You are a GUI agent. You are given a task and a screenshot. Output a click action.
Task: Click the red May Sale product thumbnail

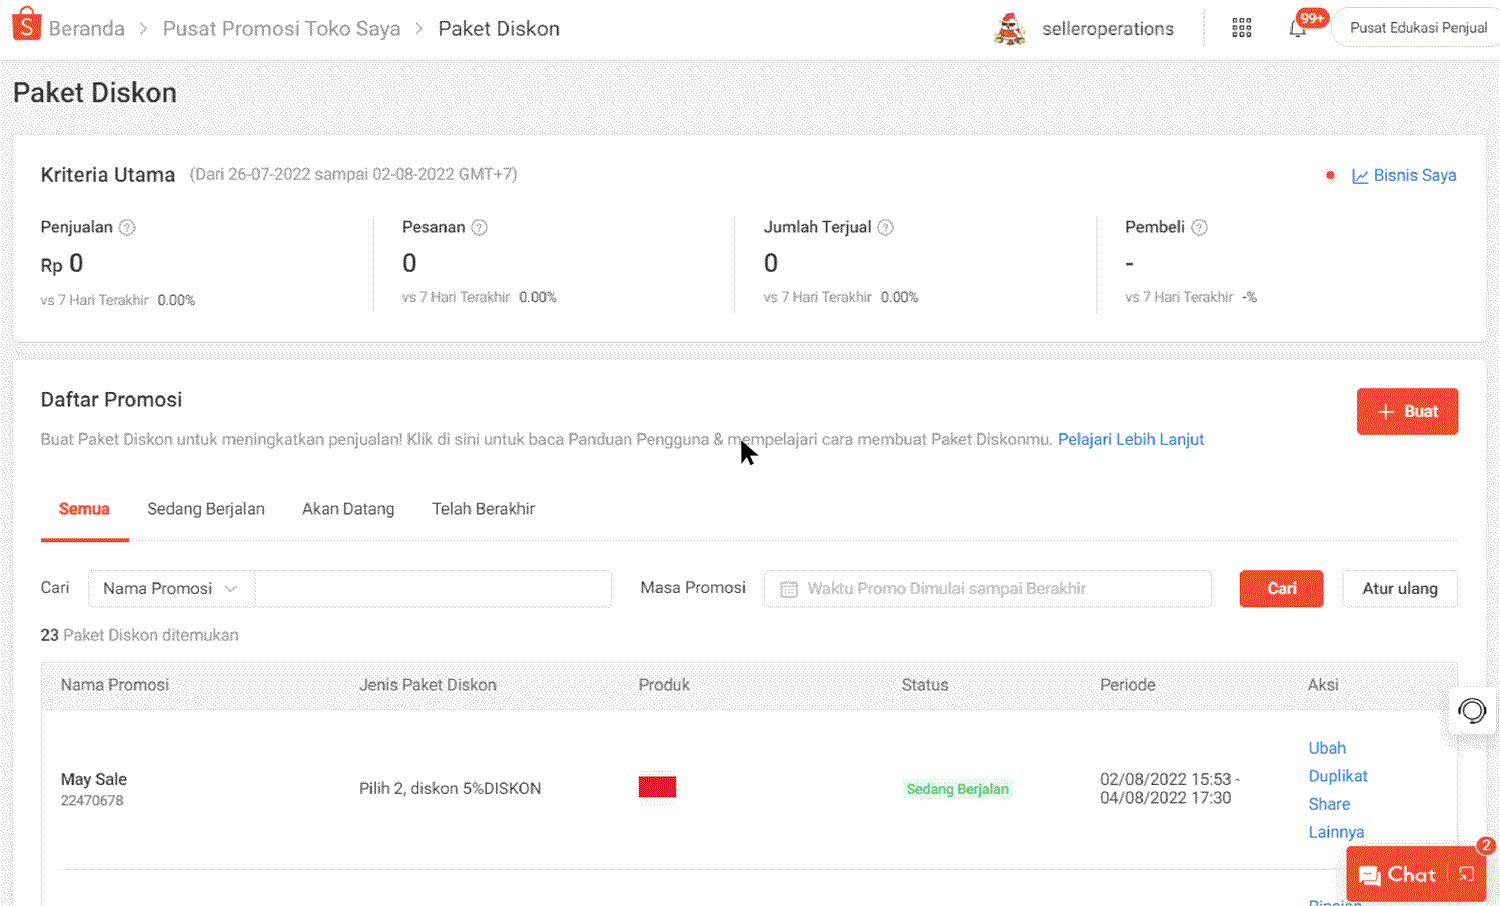pyautogui.click(x=657, y=788)
